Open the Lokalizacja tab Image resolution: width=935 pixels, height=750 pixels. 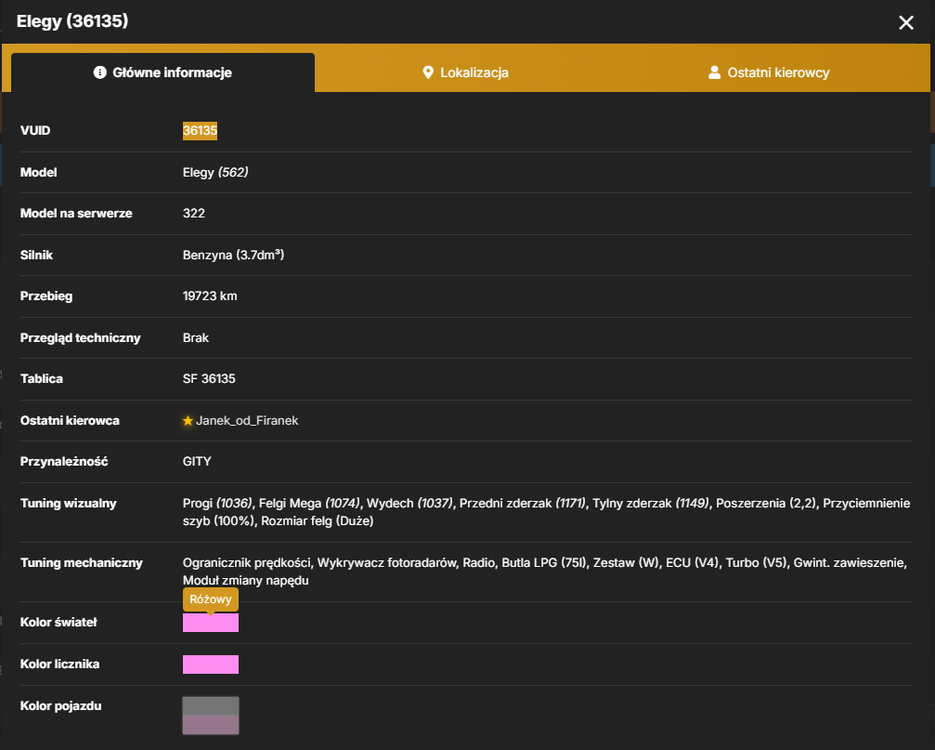(466, 73)
